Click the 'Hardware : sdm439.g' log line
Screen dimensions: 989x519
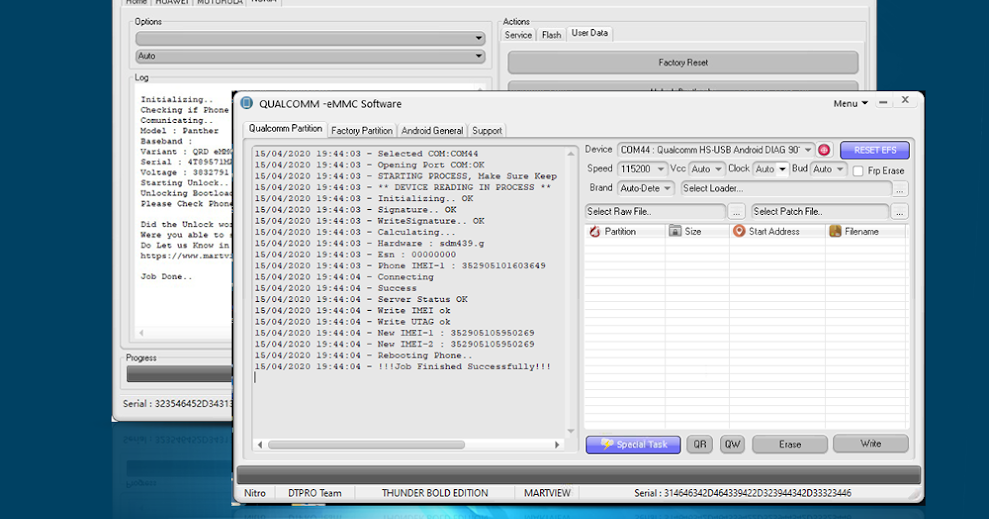pos(370,243)
